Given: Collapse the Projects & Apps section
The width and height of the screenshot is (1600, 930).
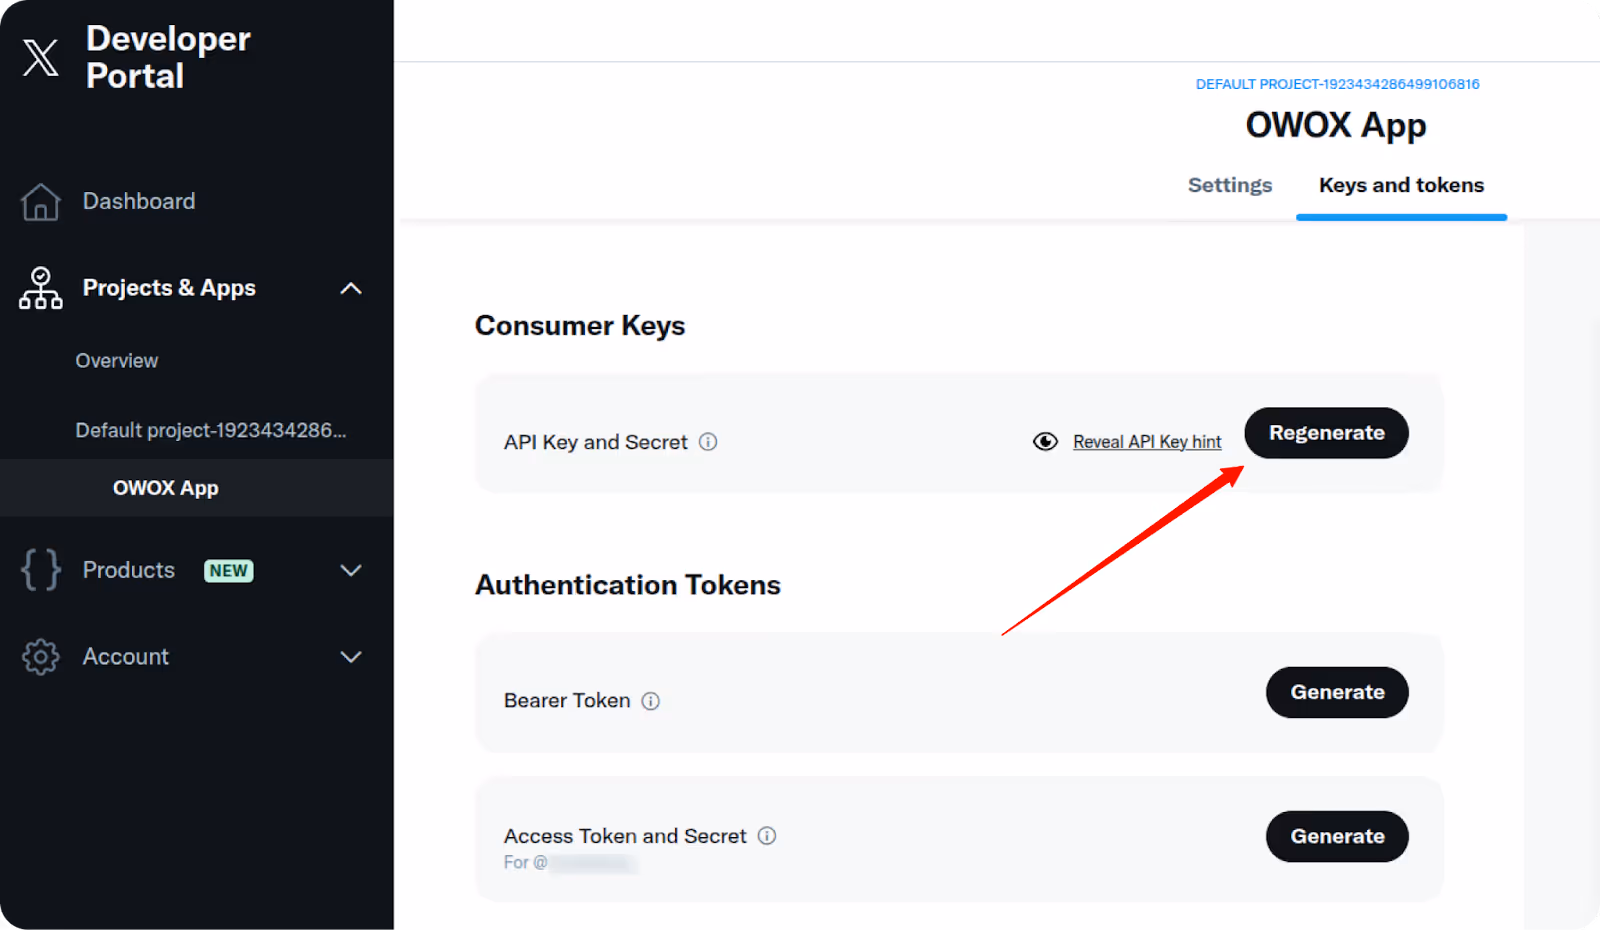Looking at the screenshot, I should pos(351,288).
